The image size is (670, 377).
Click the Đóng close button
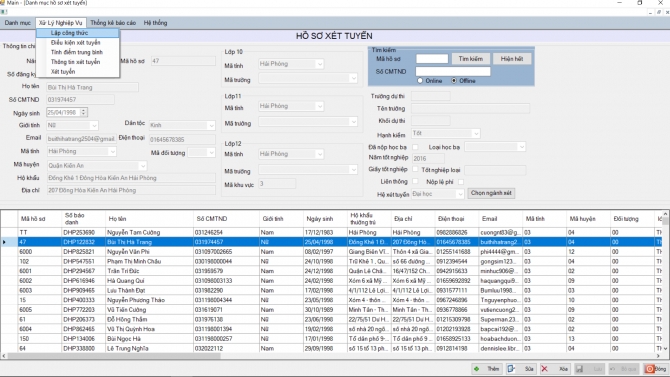[x=656, y=369]
